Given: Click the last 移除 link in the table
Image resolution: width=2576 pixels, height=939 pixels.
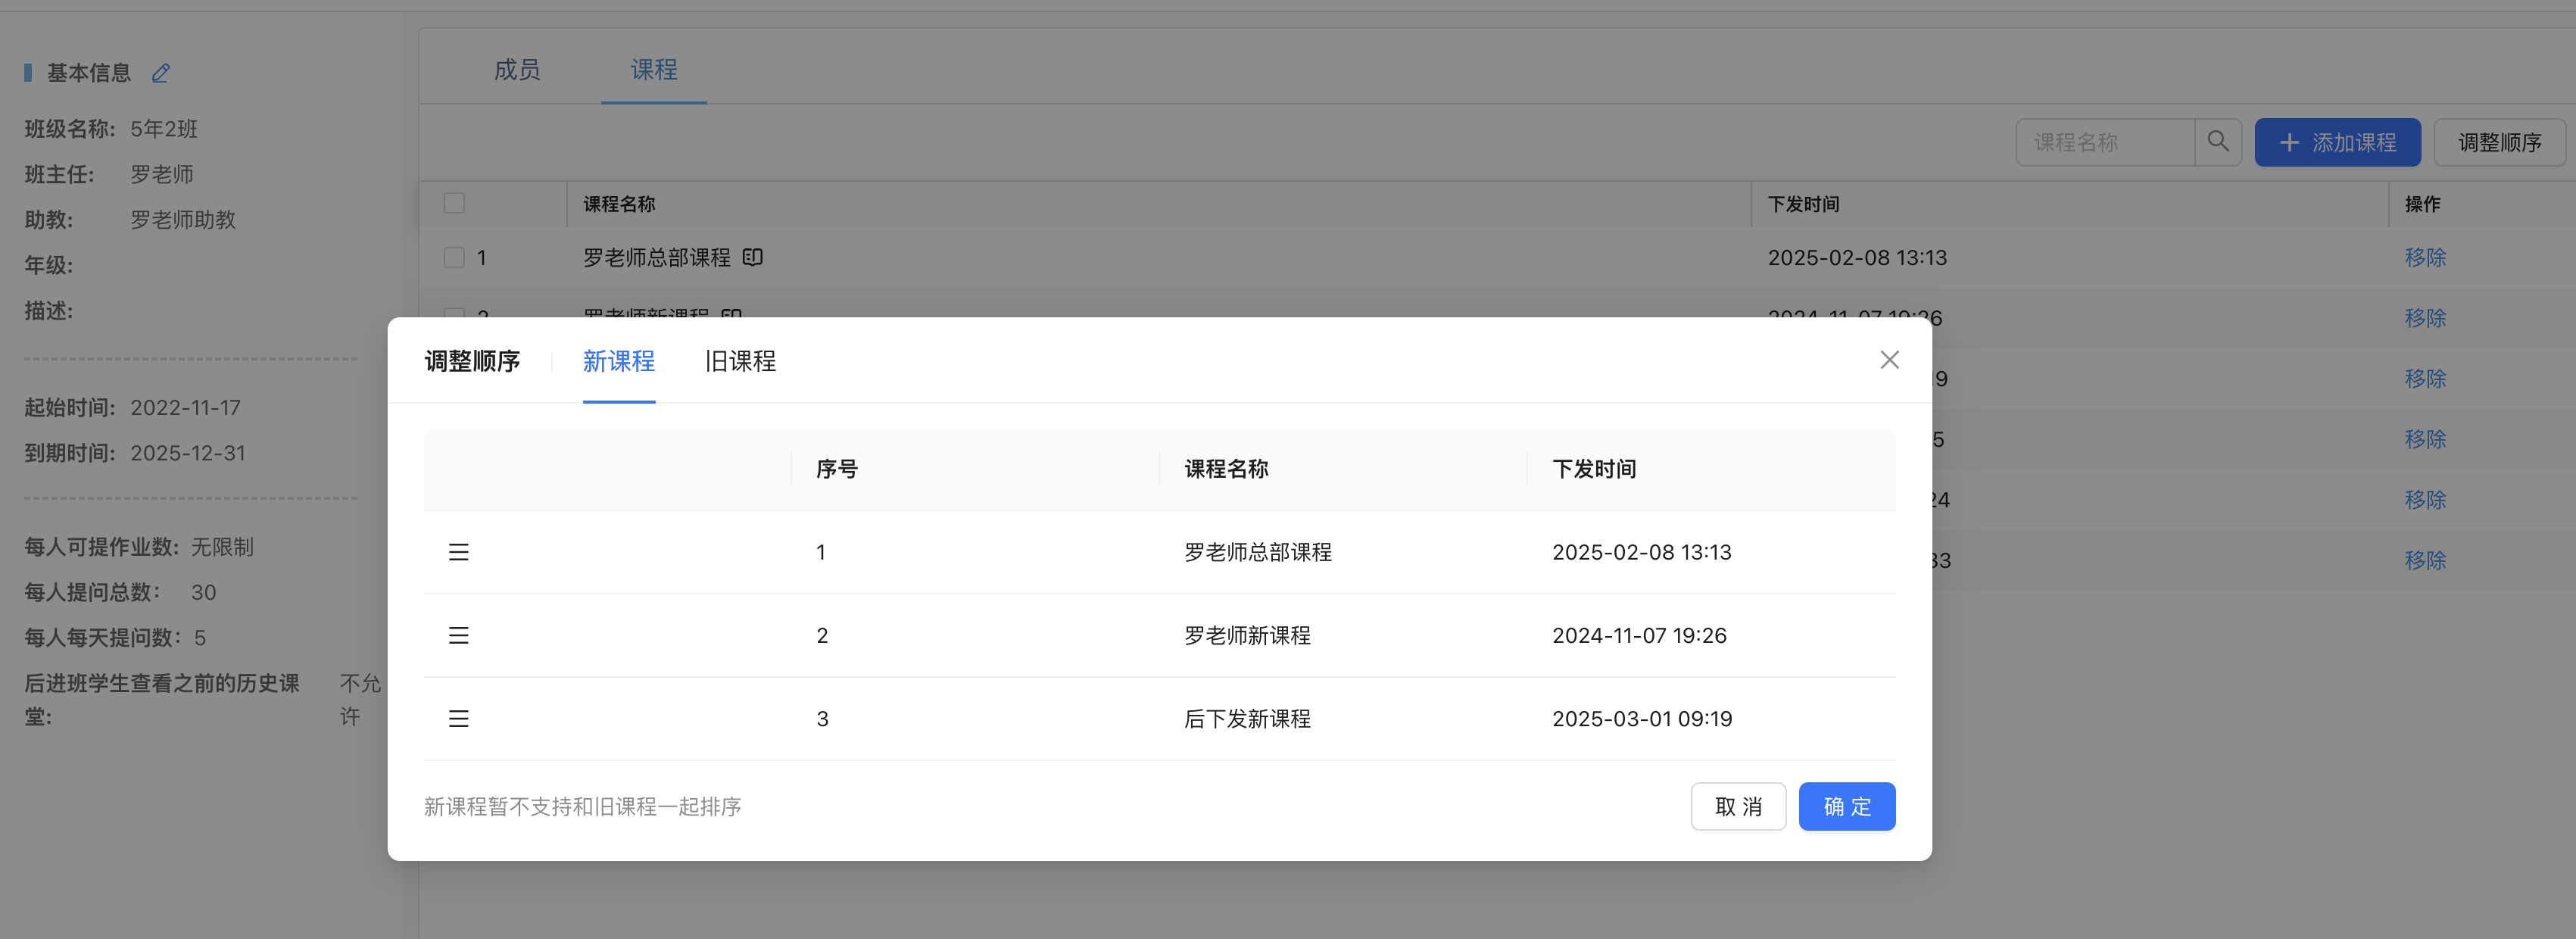Looking at the screenshot, I should click(2425, 560).
